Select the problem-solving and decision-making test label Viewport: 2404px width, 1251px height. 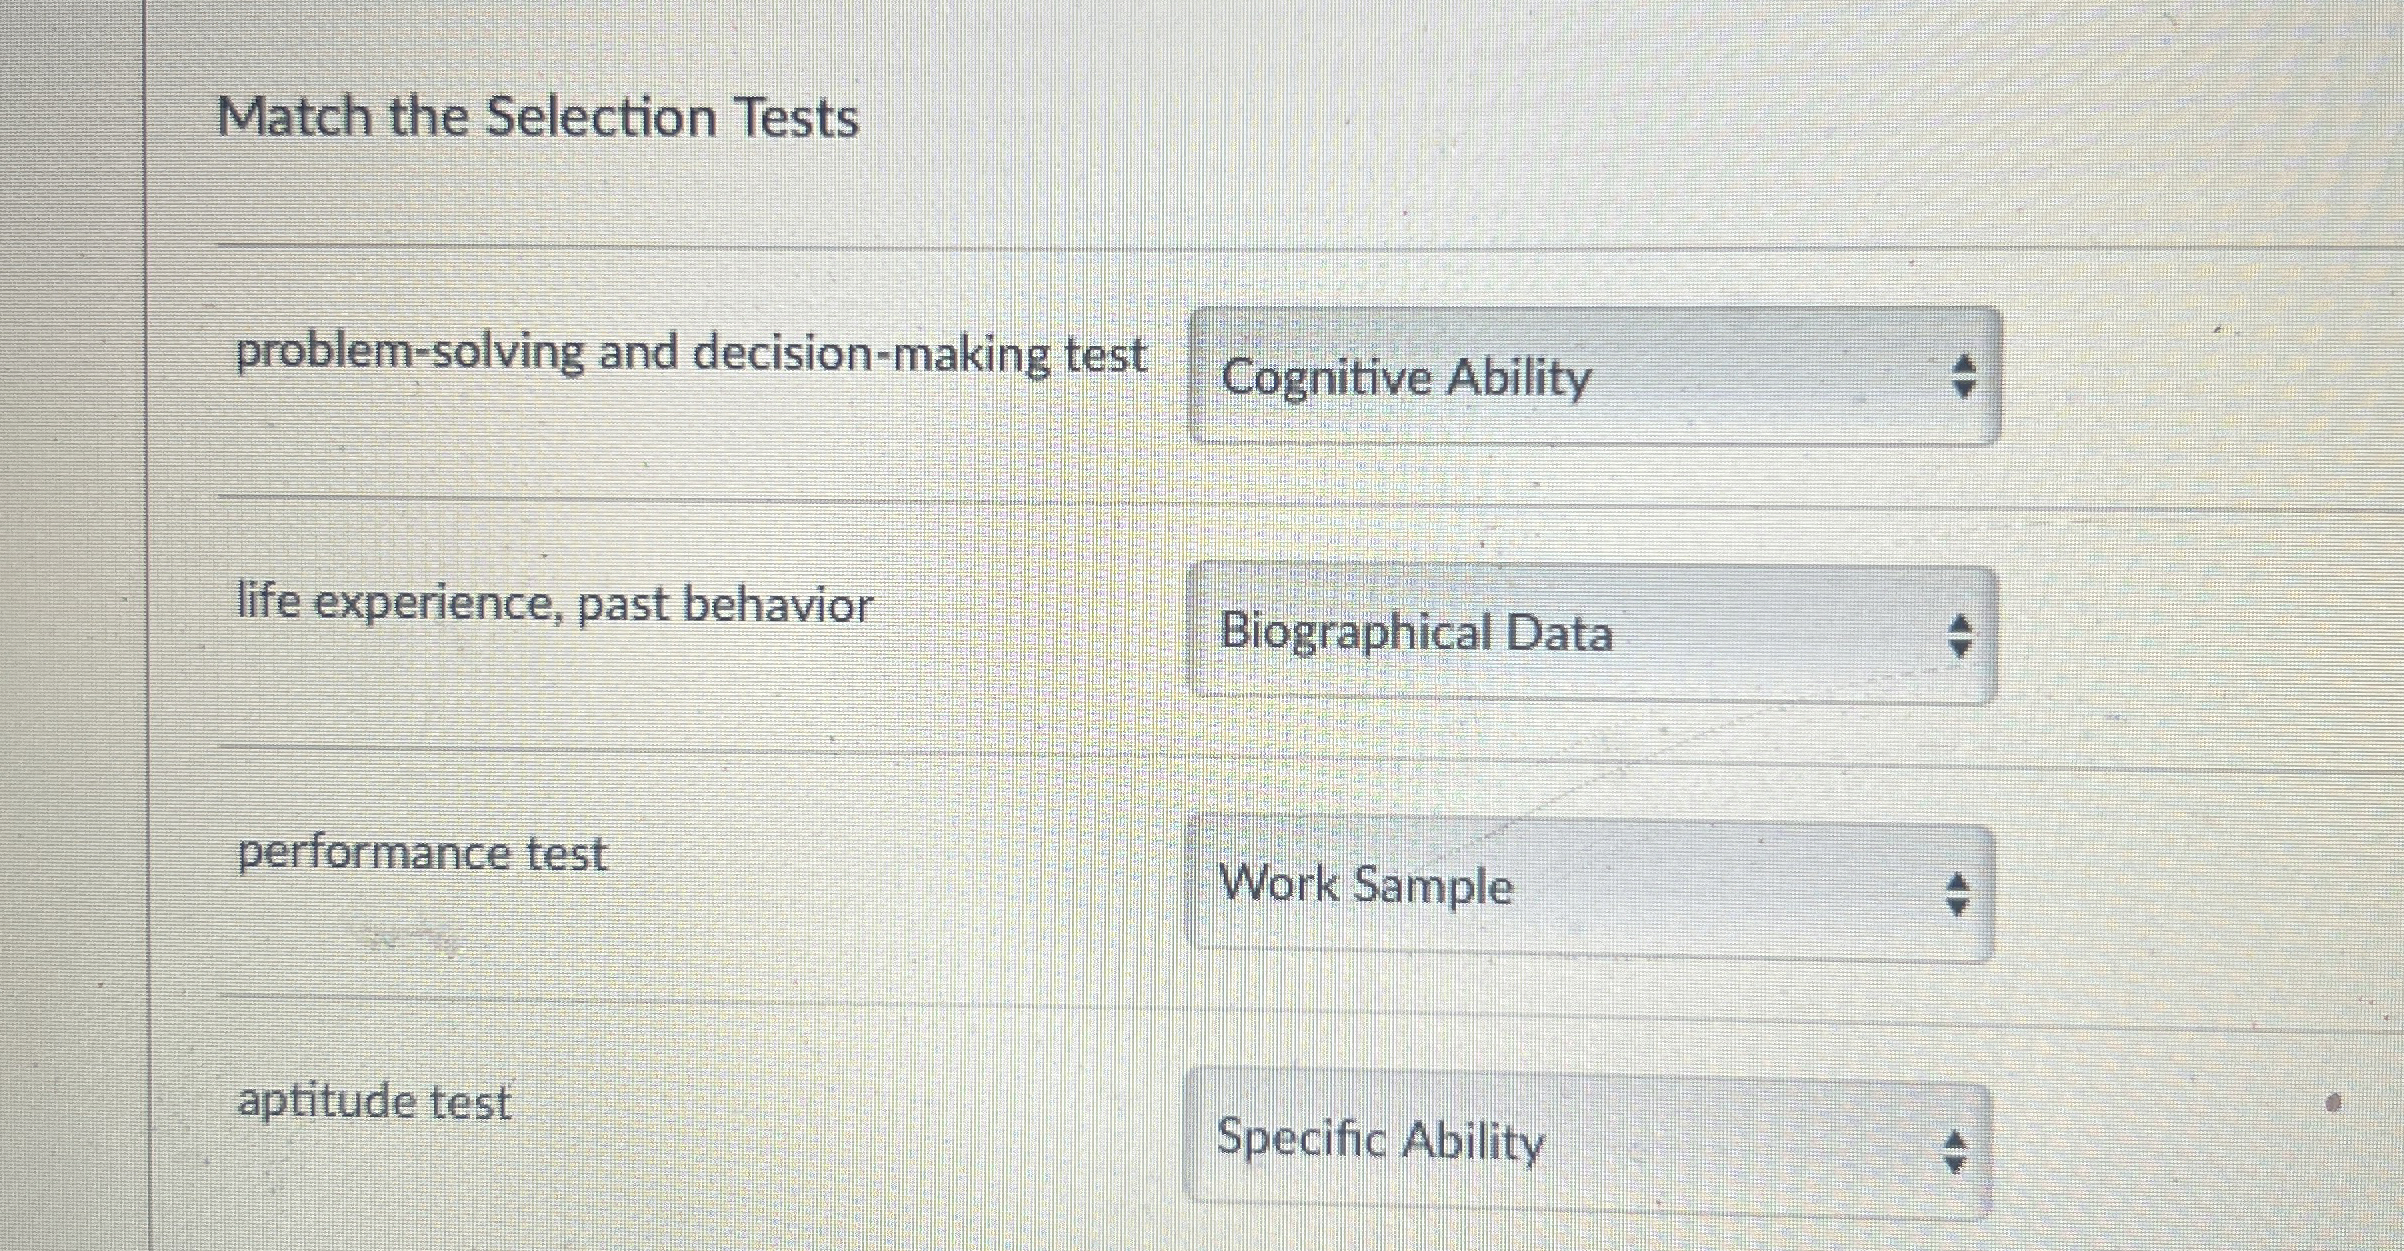click(694, 355)
